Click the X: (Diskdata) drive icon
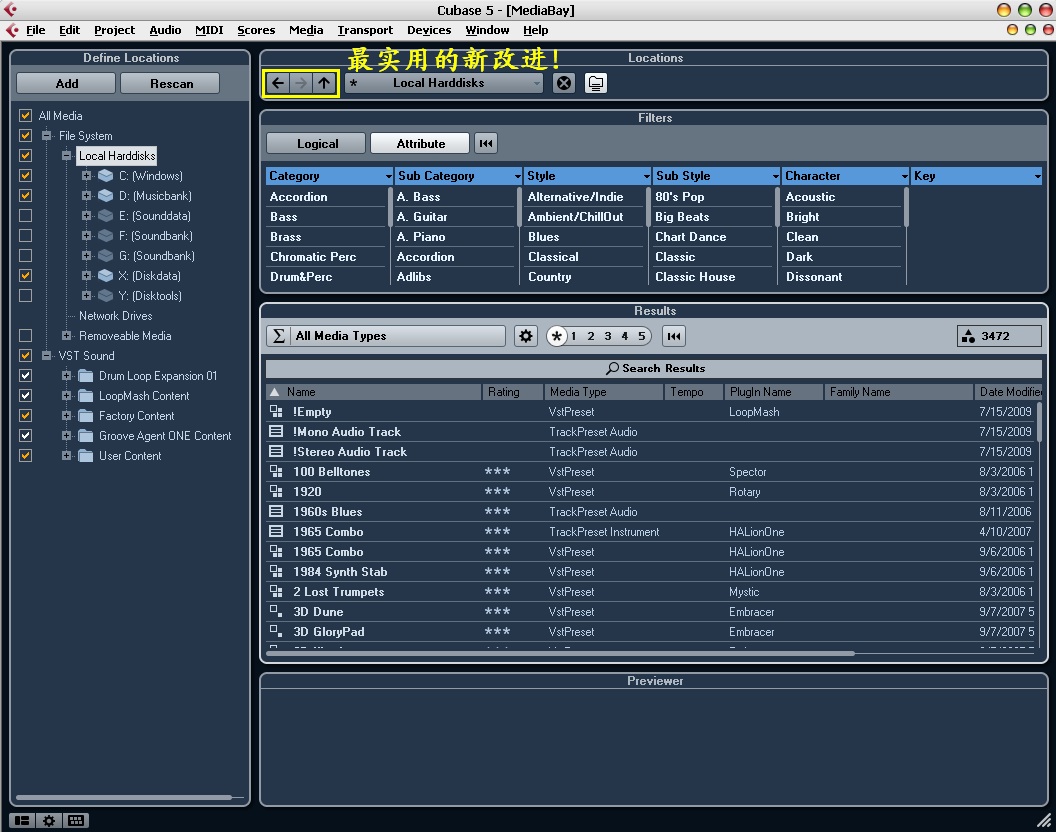 tap(105, 276)
